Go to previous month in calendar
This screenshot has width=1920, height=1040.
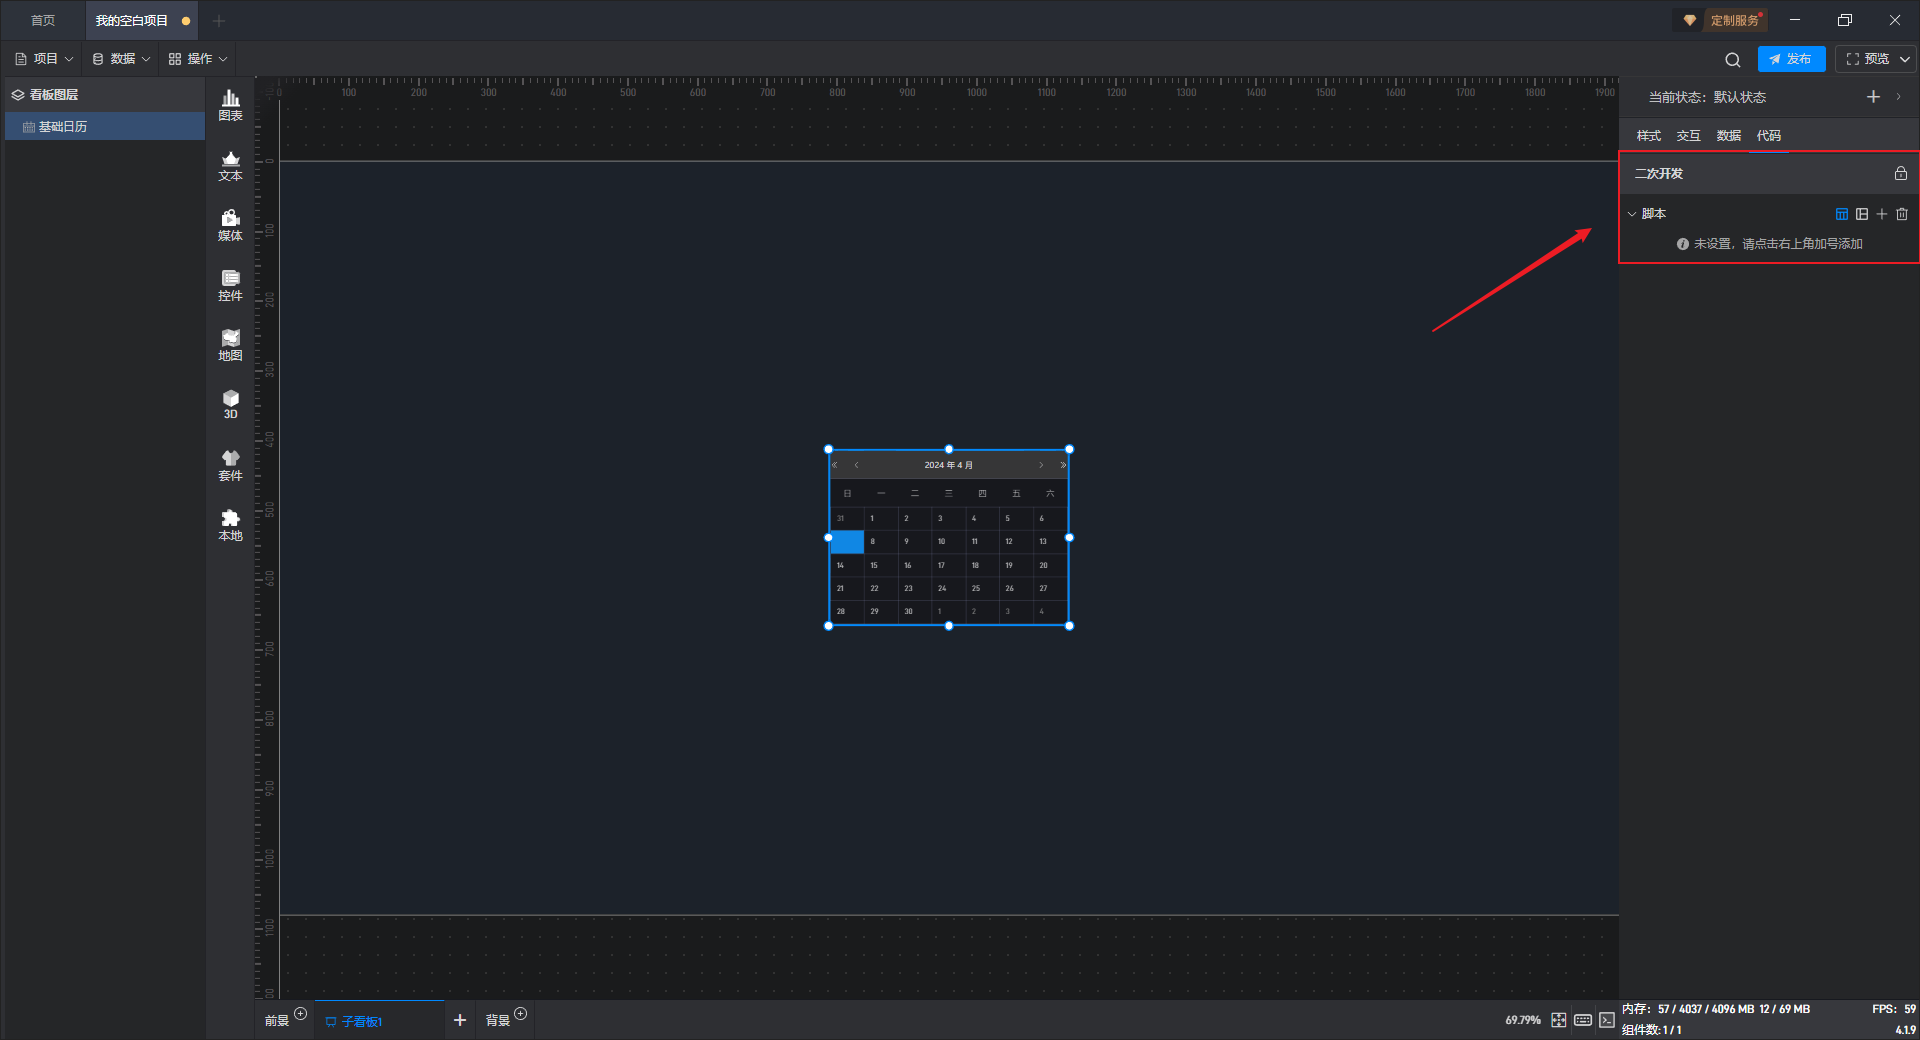(x=856, y=465)
